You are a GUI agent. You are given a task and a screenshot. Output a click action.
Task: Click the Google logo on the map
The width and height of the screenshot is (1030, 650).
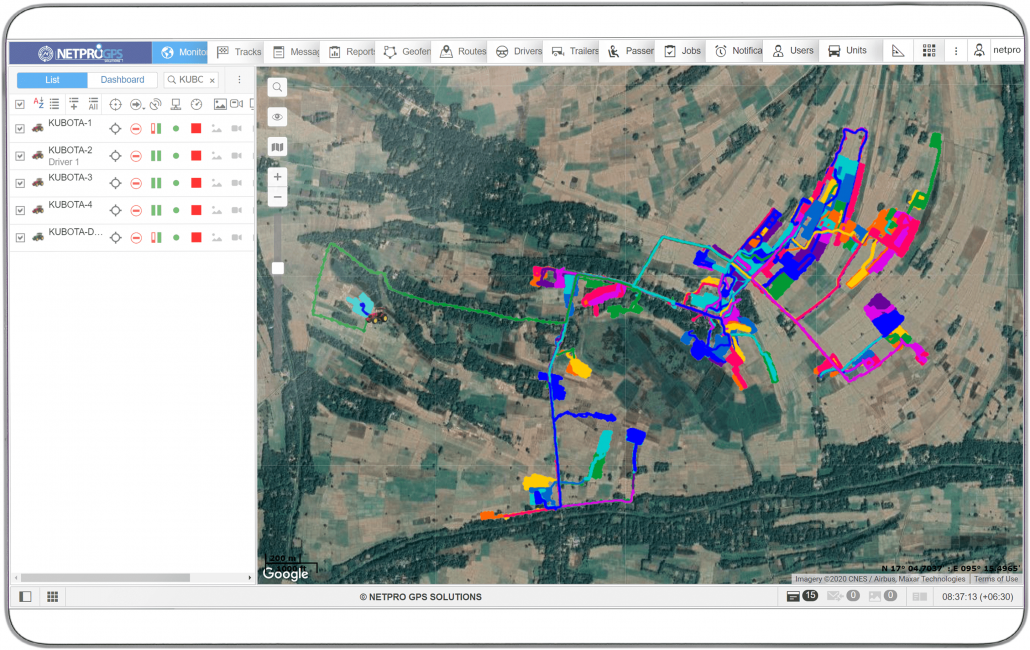286,573
